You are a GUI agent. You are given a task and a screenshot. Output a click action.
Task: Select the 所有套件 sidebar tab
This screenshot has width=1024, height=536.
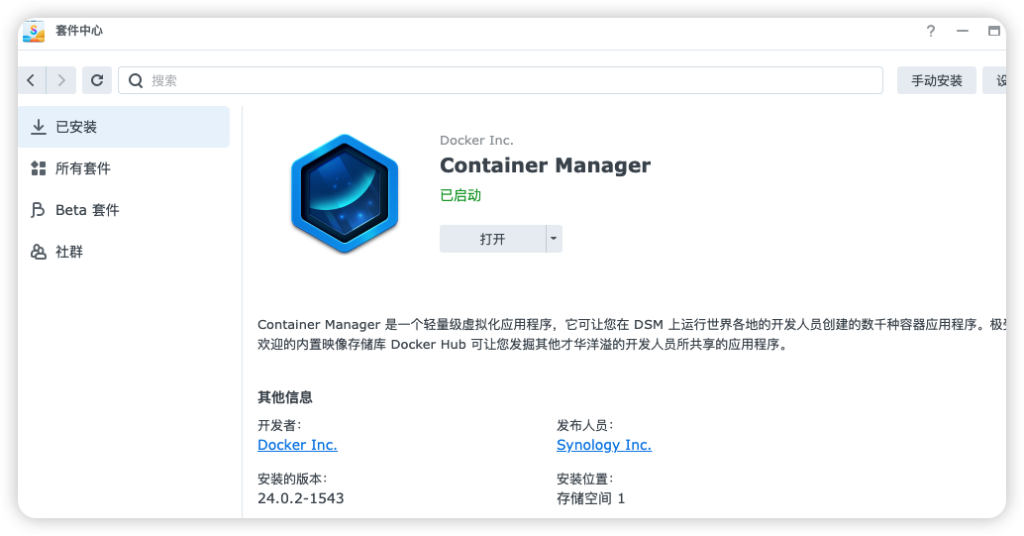point(124,168)
